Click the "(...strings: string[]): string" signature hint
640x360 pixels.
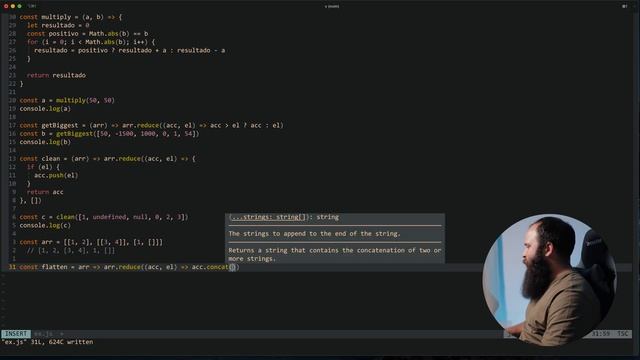click(x=284, y=217)
